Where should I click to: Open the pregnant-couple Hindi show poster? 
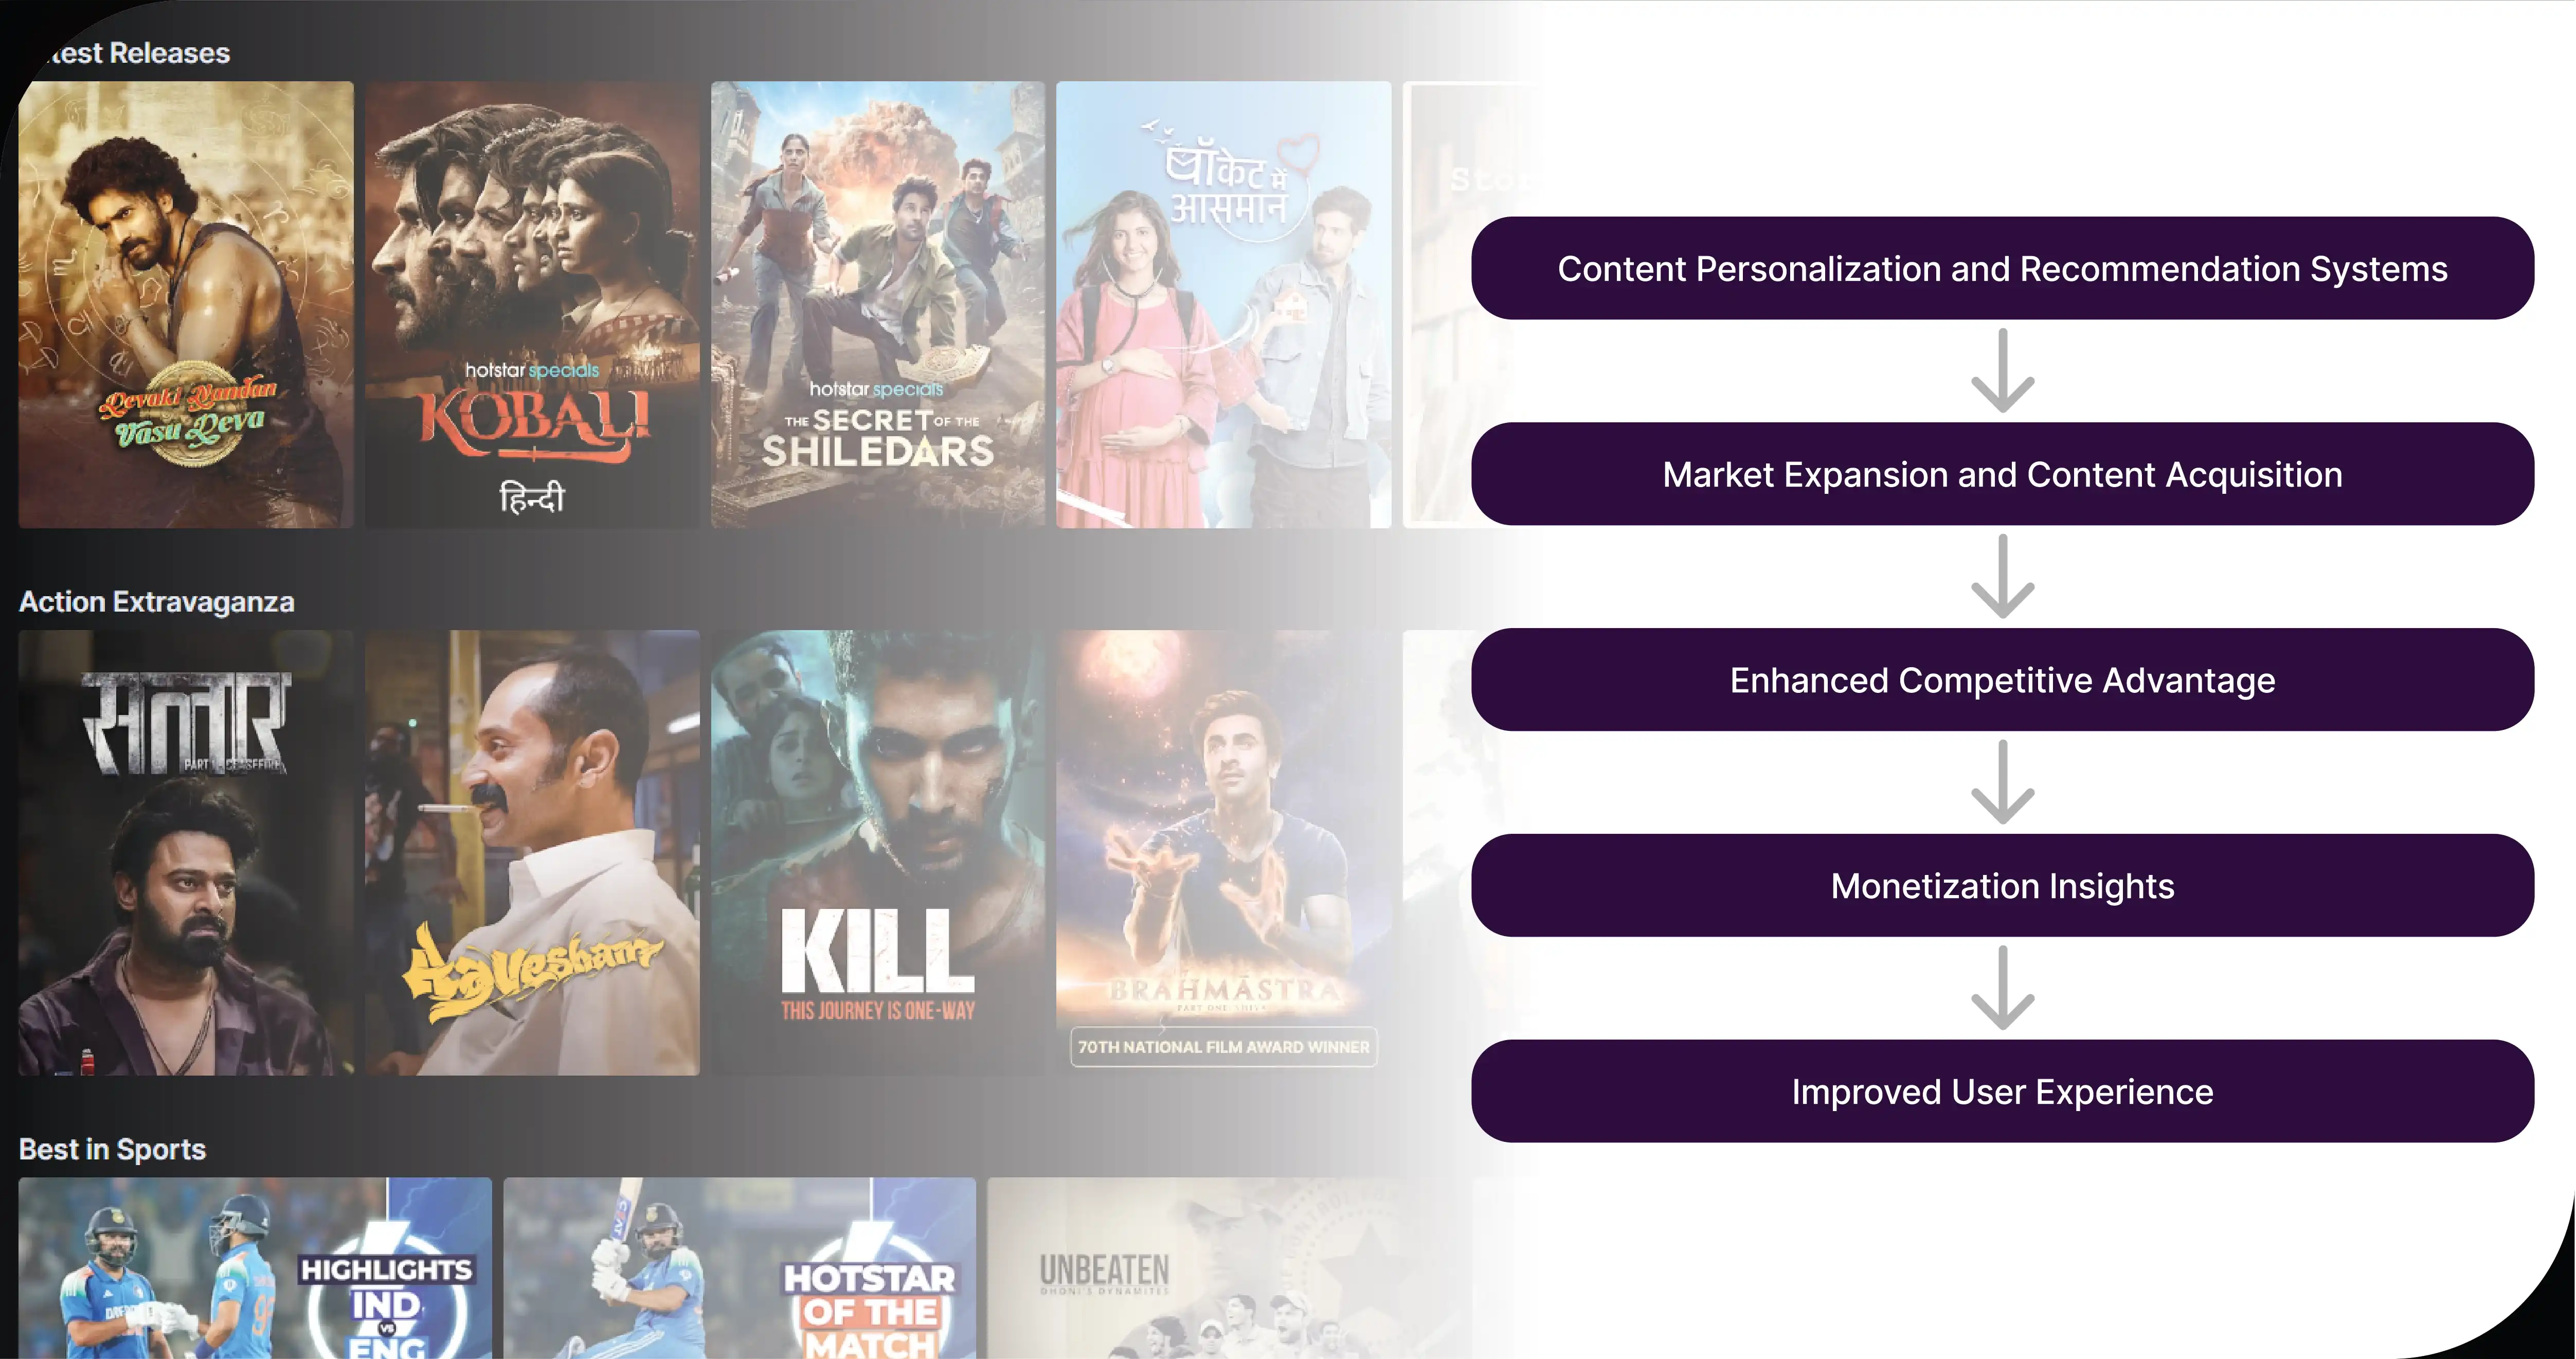[x=1224, y=304]
